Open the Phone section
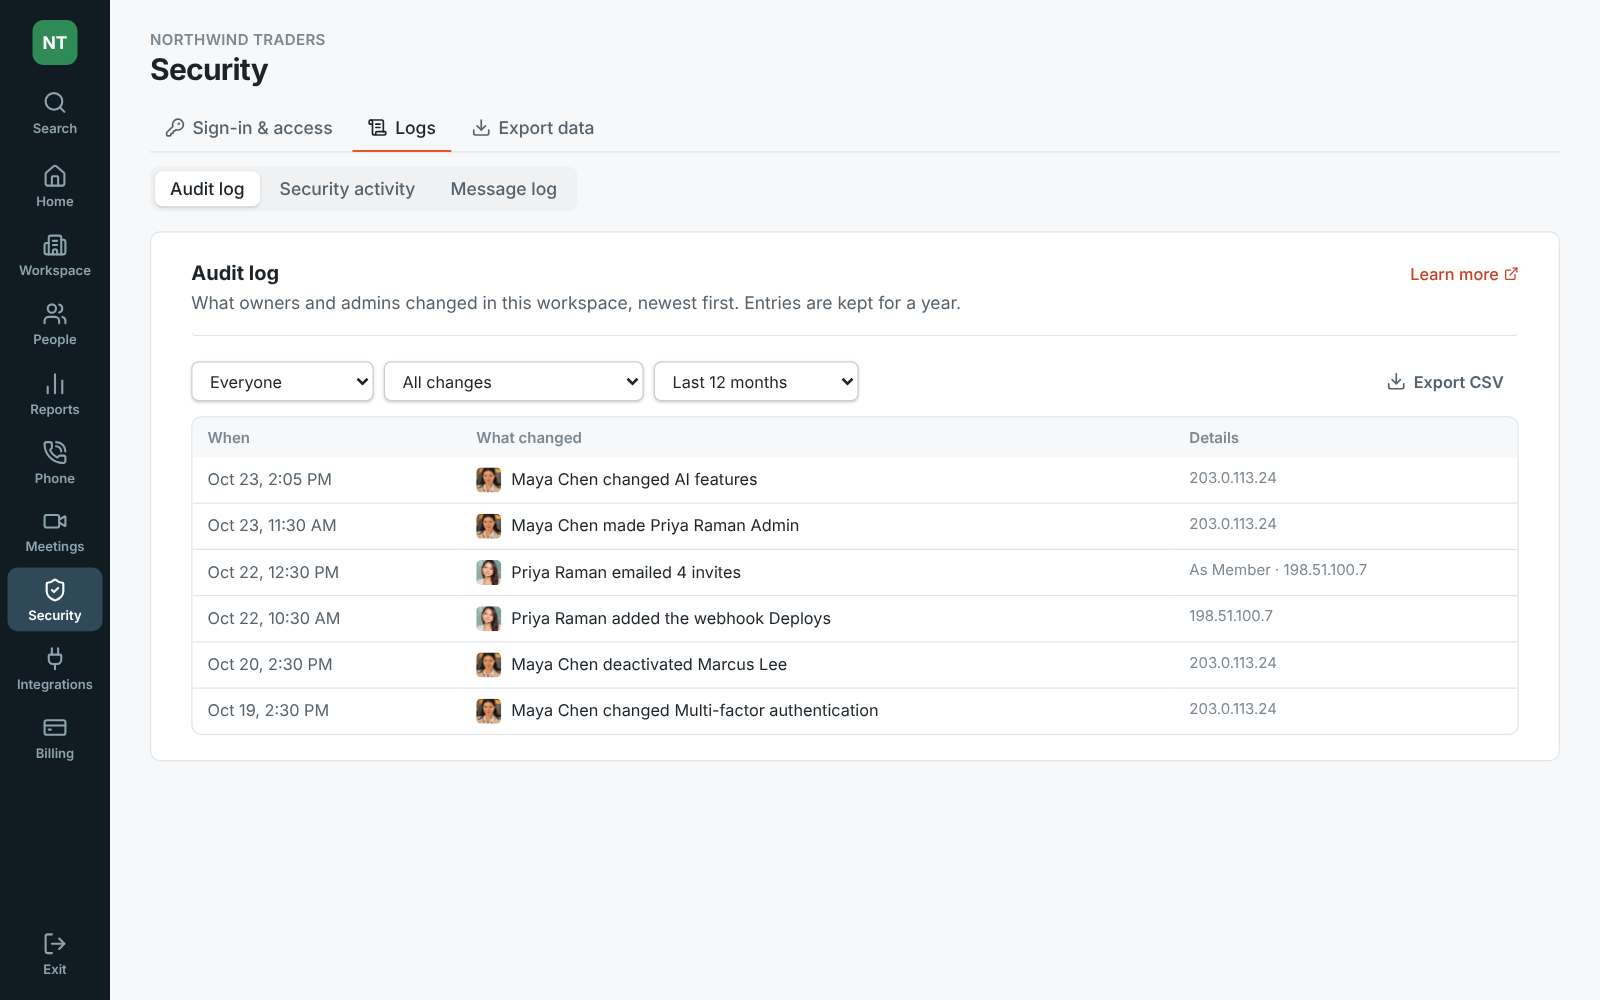1600x1000 pixels. (55, 464)
